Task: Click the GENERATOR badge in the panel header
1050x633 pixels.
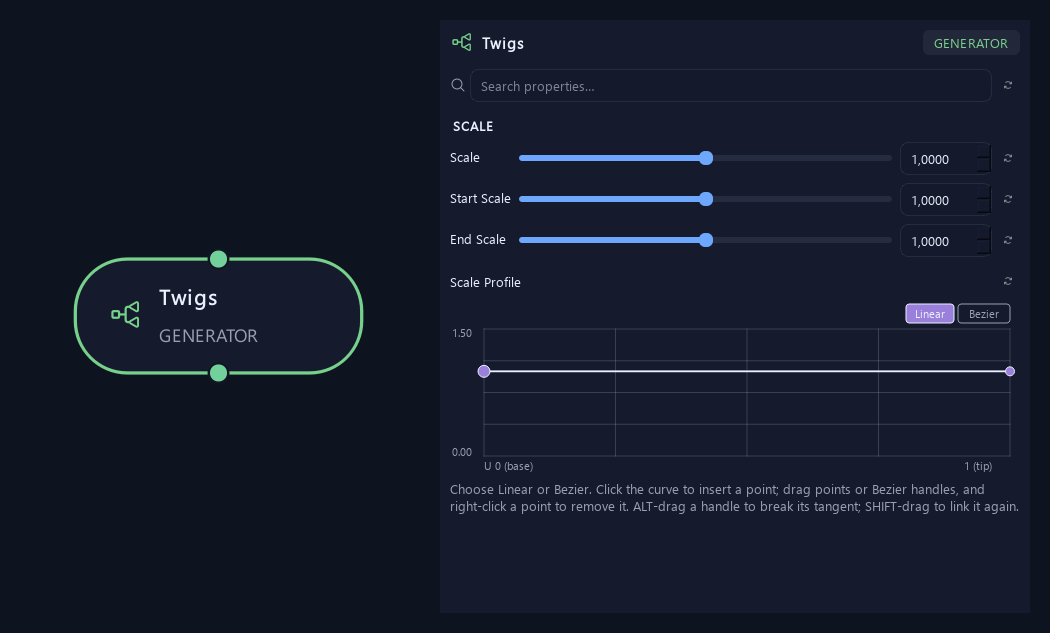Action: [971, 43]
